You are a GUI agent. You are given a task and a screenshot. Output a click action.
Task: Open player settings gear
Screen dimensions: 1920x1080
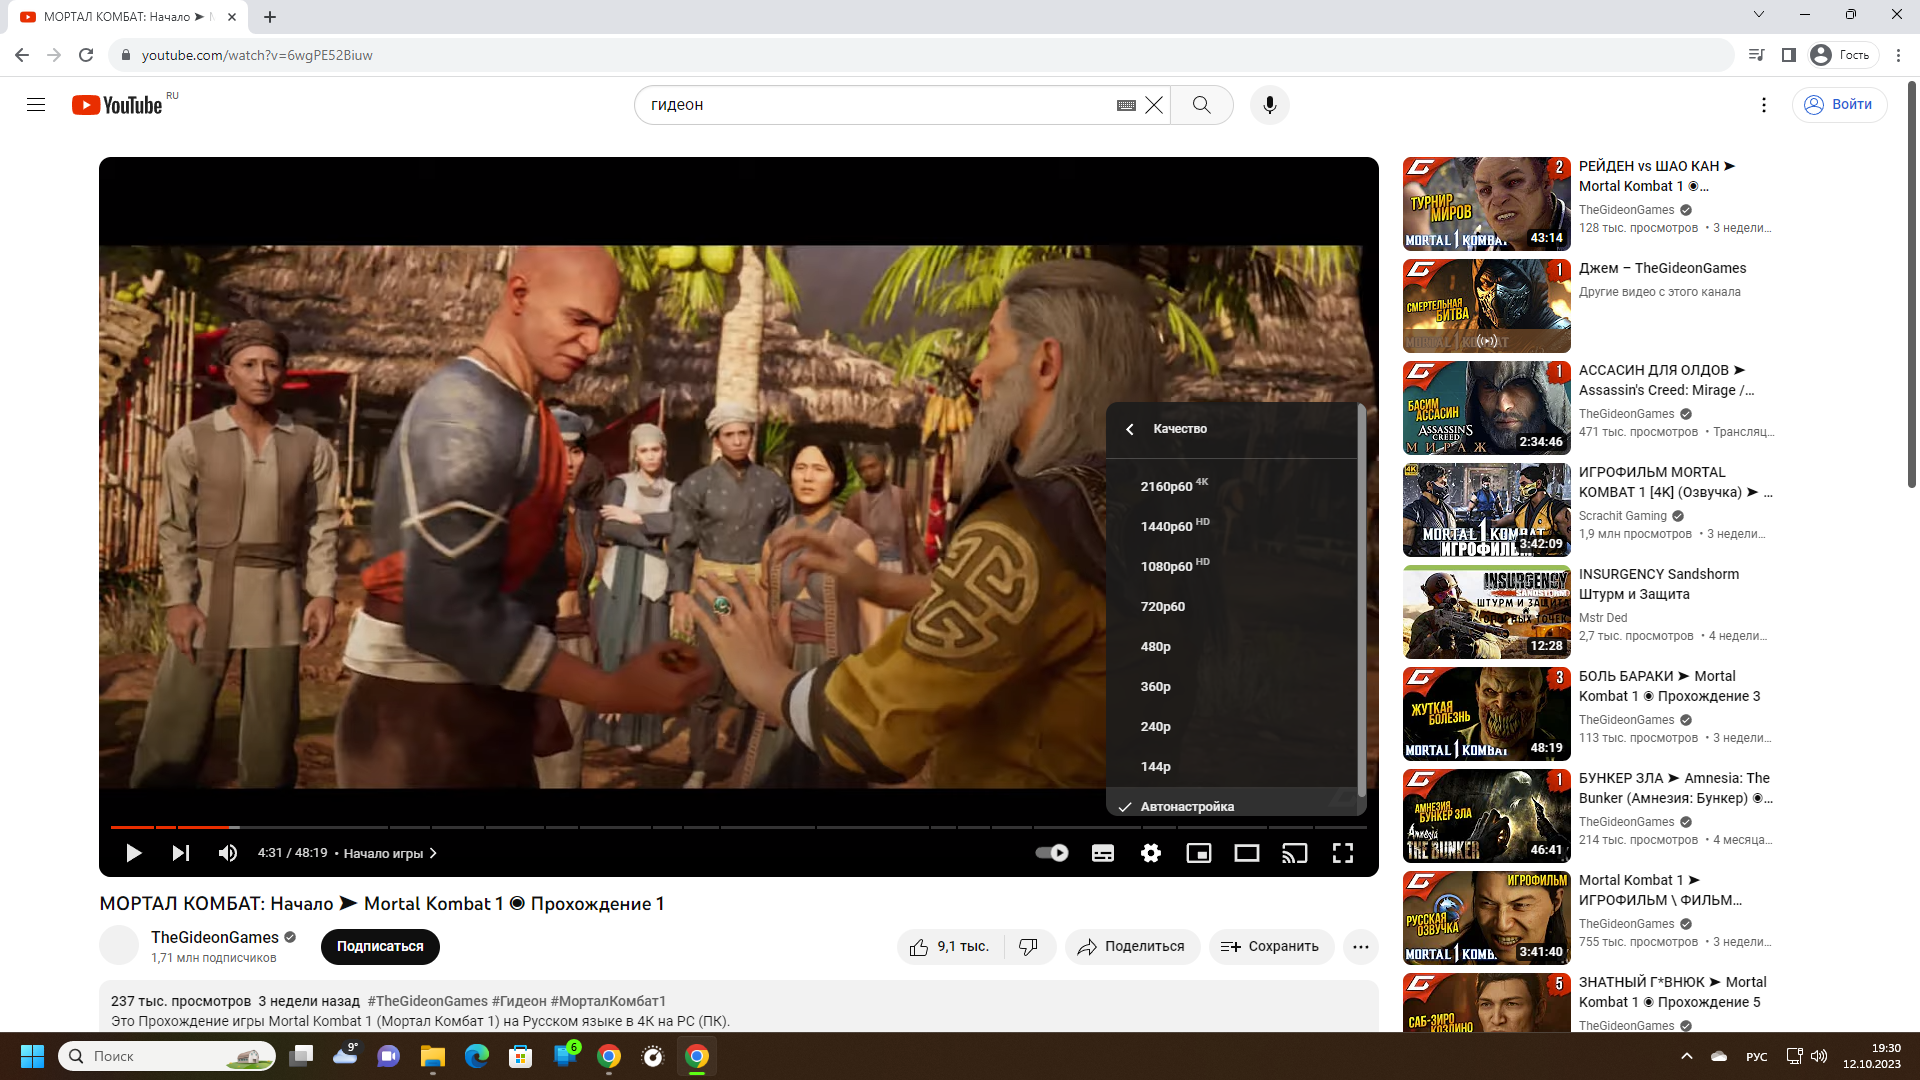[1151, 853]
